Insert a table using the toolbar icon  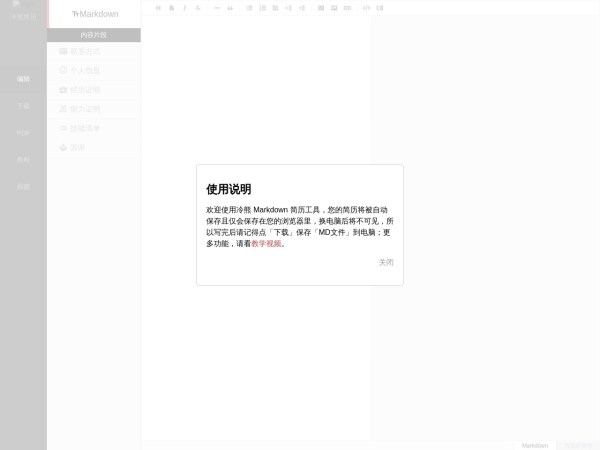click(x=321, y=7)
